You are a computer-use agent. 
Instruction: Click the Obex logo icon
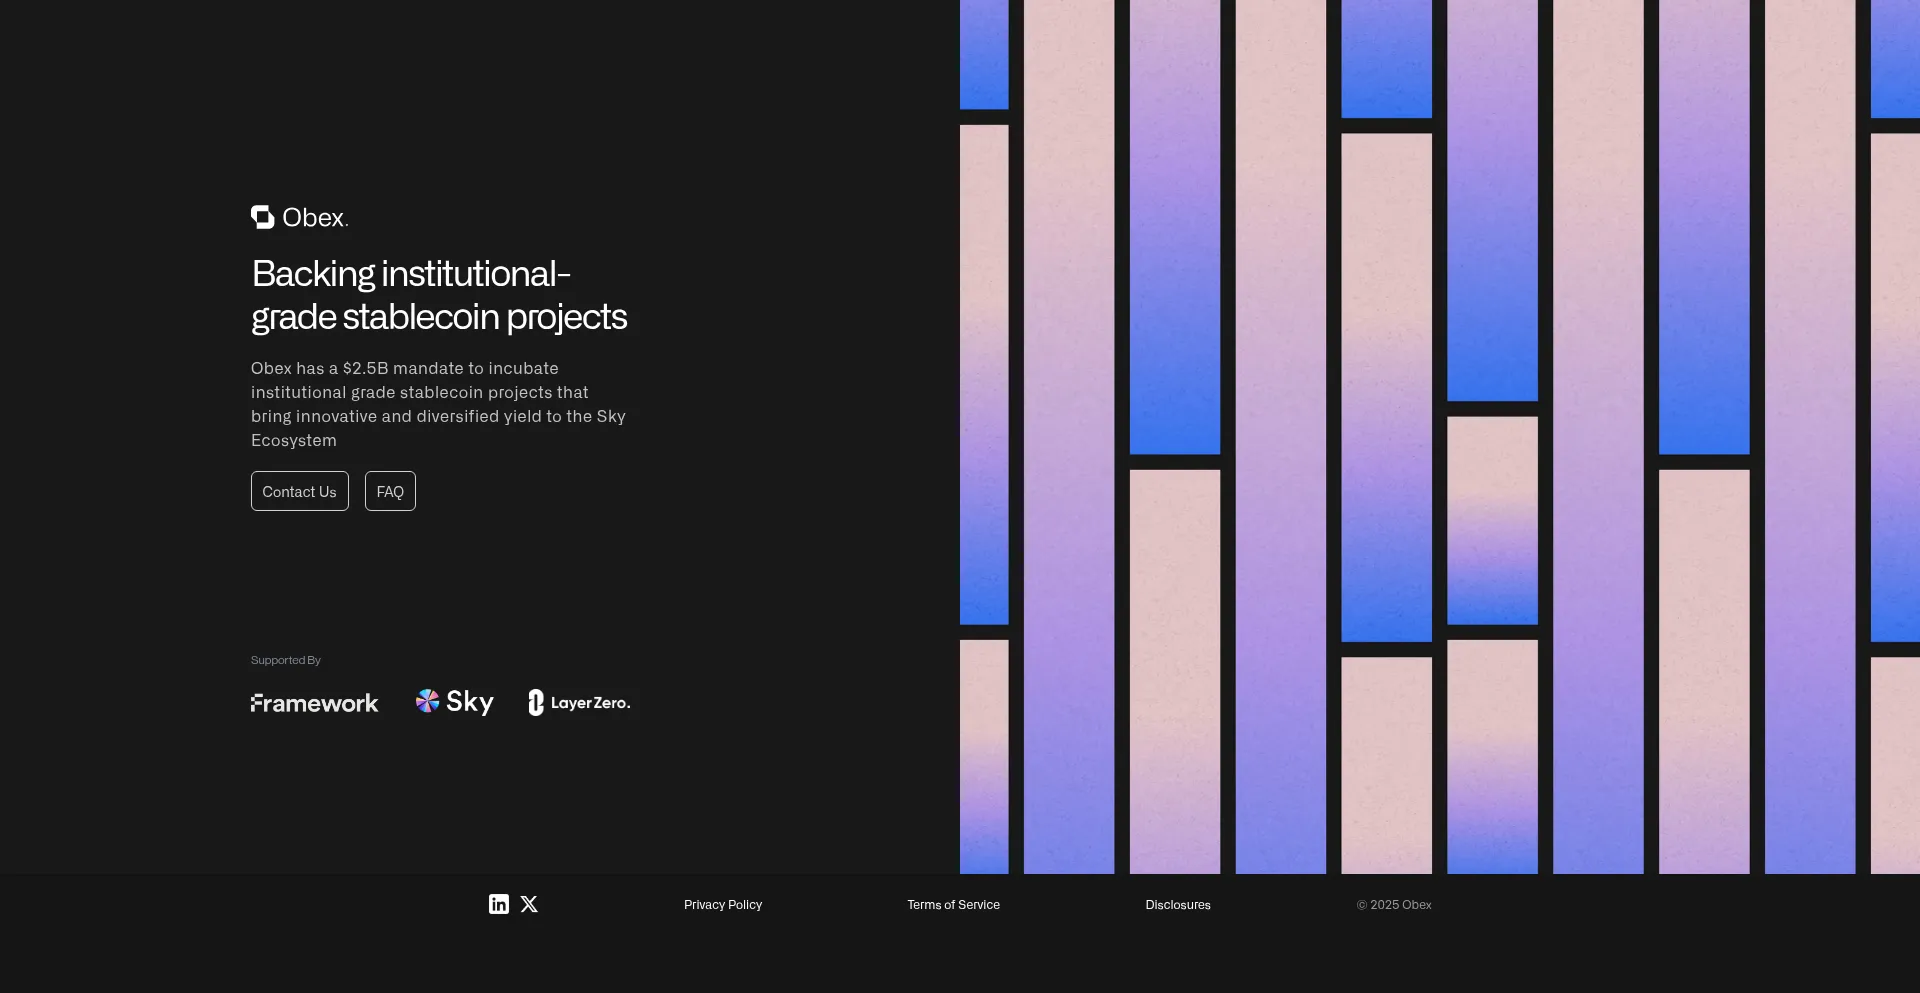pos(262,217)
